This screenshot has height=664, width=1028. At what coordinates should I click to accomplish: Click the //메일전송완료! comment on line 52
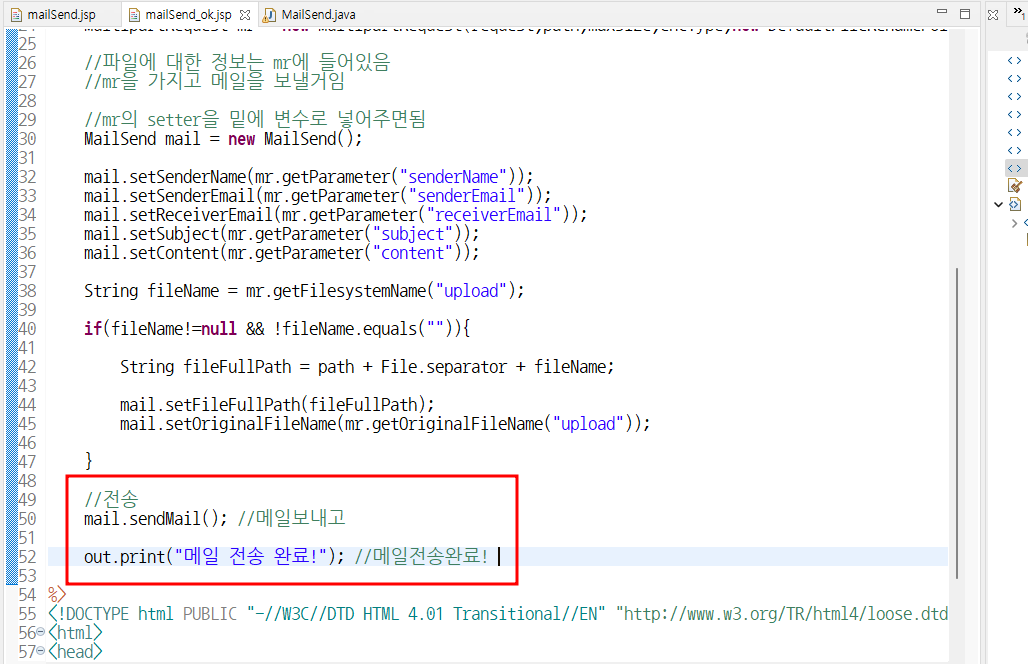422,557
